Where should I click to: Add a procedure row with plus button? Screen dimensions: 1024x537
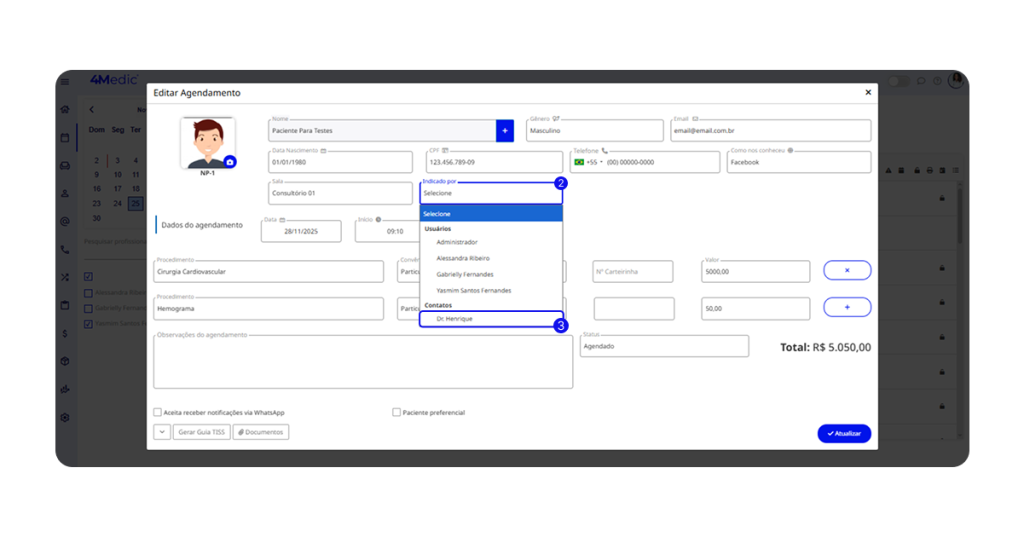(846, 308)
